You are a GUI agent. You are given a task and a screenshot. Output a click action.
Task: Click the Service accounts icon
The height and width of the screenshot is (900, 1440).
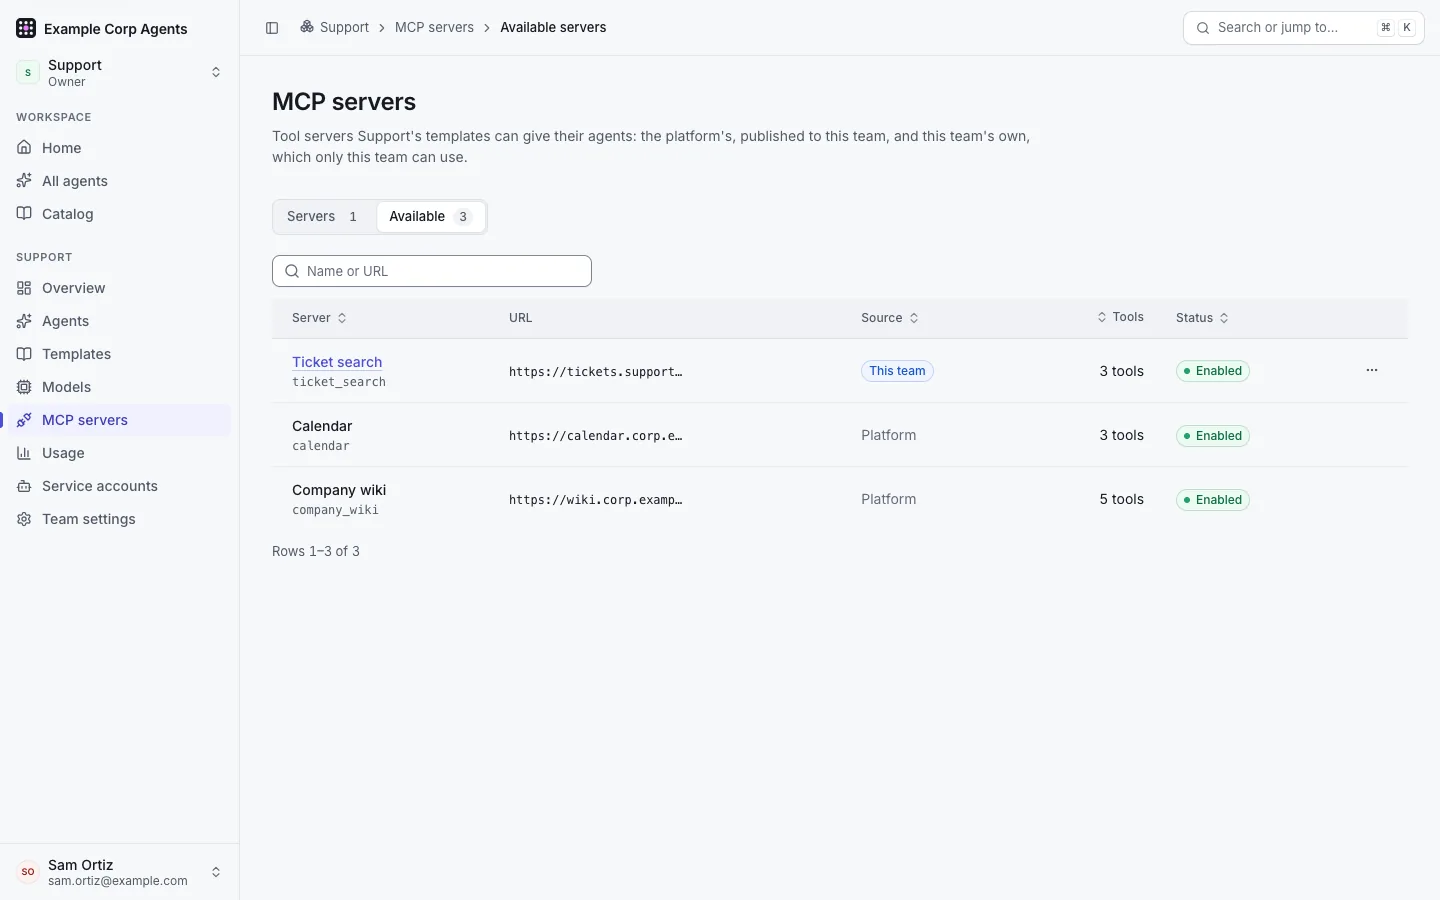[24, 486]
